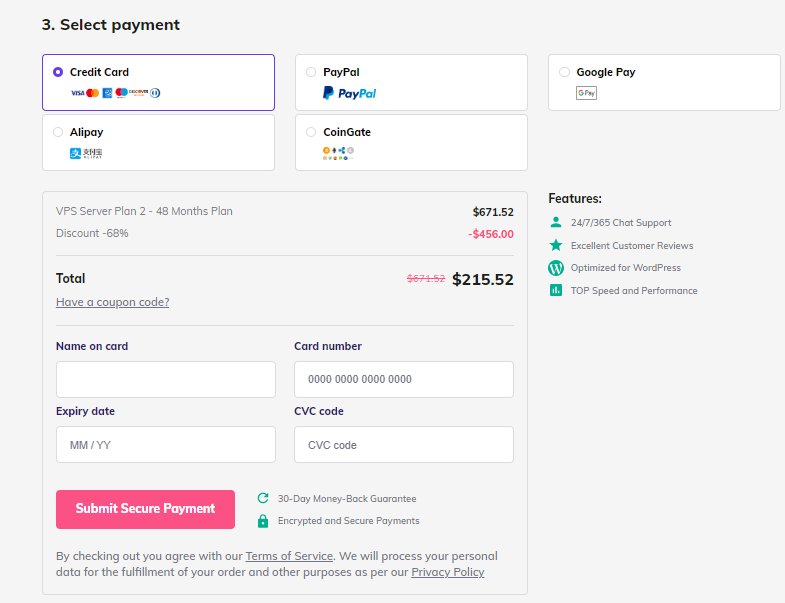Choose PayPal as payment method
The image size is (785, 603).
pos(311,72)
